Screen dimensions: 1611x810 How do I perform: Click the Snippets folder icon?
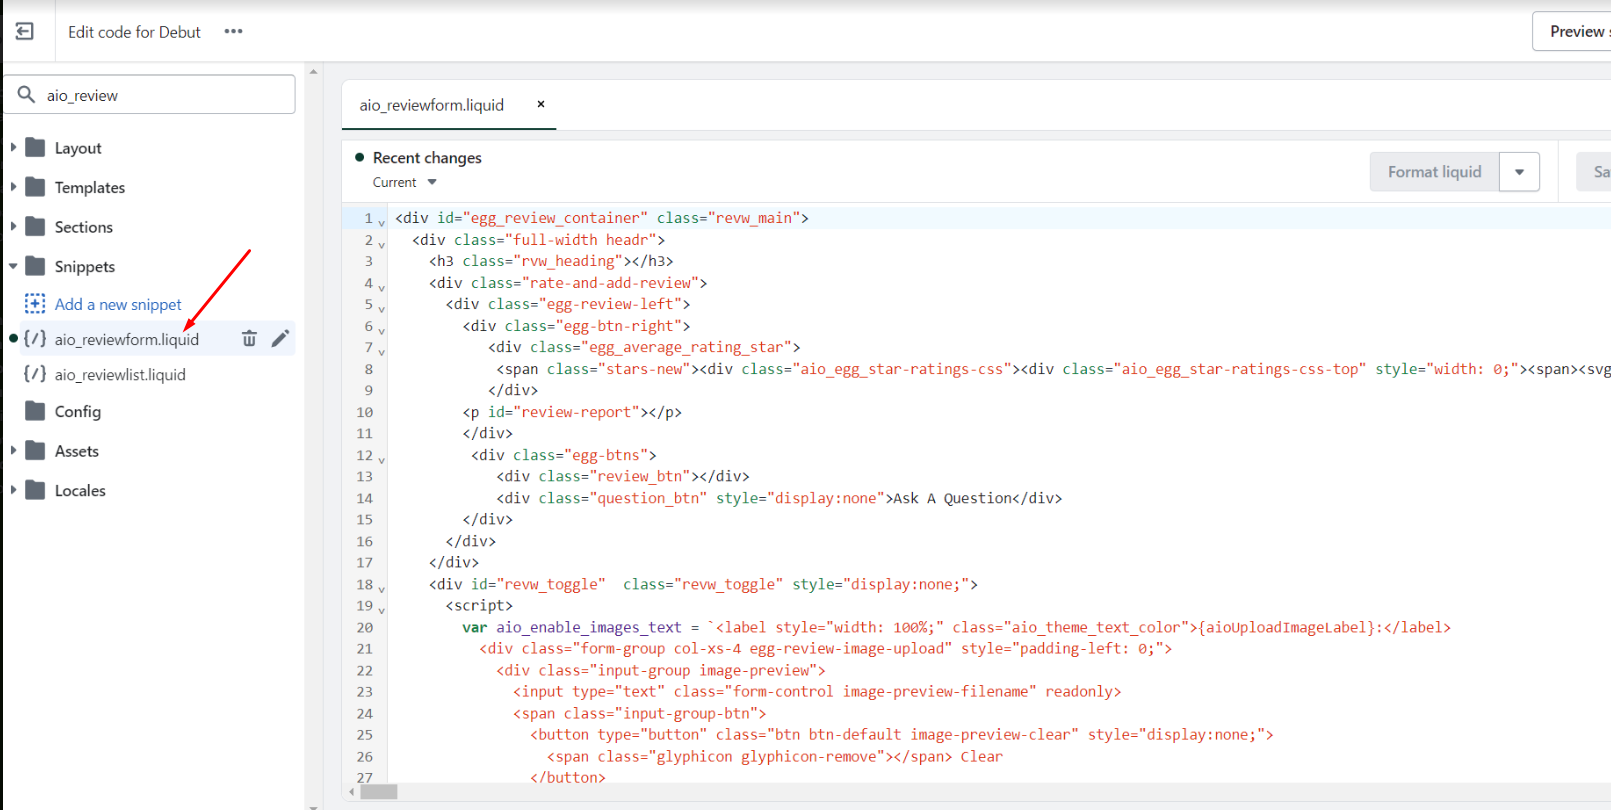pyautogui.click(x=35, y=266)
